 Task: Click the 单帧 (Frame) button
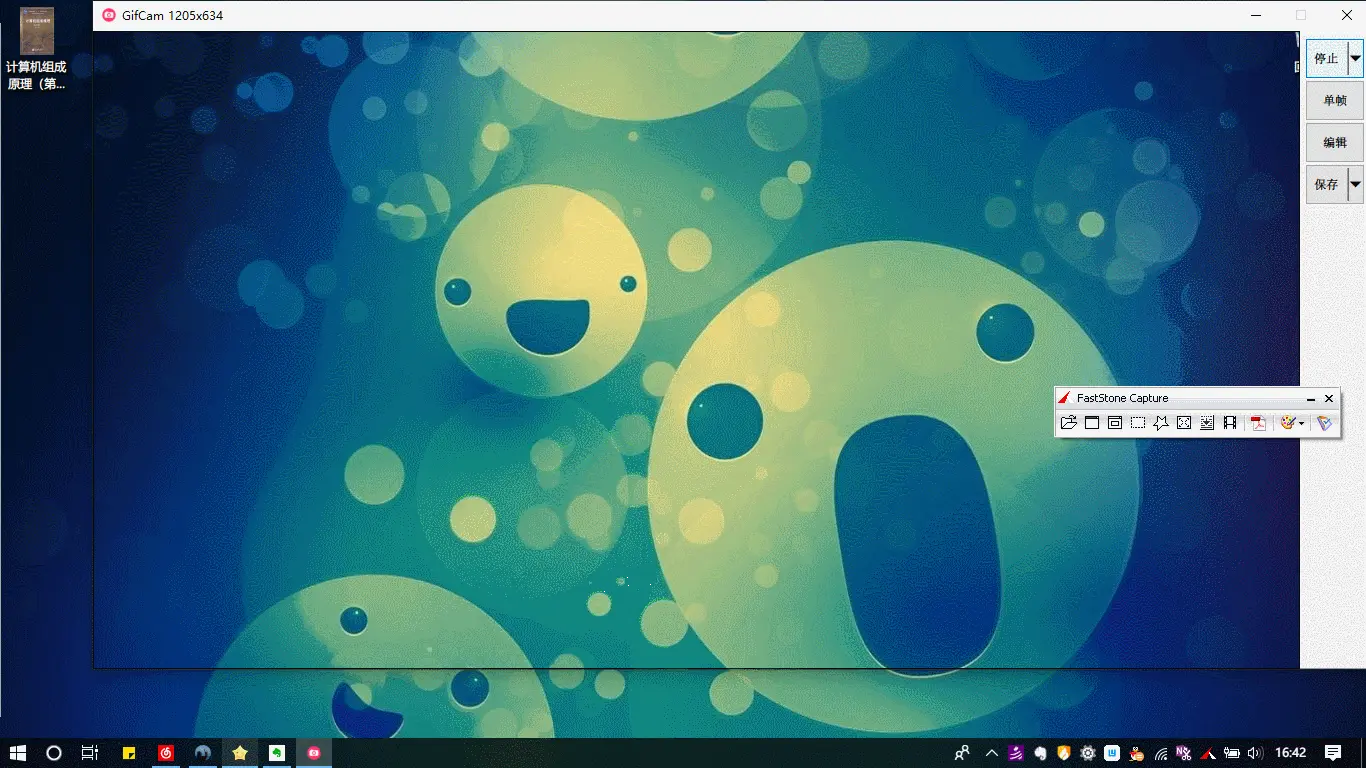[x=1335, y=101]
